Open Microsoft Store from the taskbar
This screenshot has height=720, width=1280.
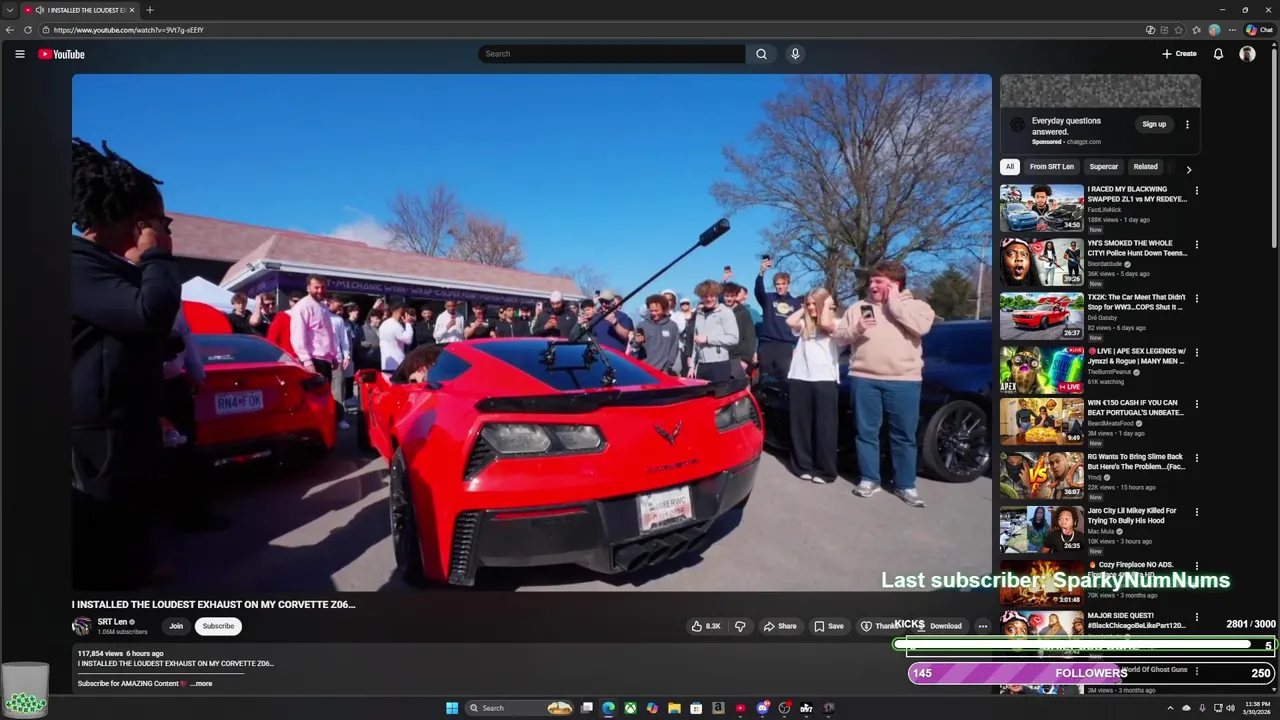tap(696, 708)
